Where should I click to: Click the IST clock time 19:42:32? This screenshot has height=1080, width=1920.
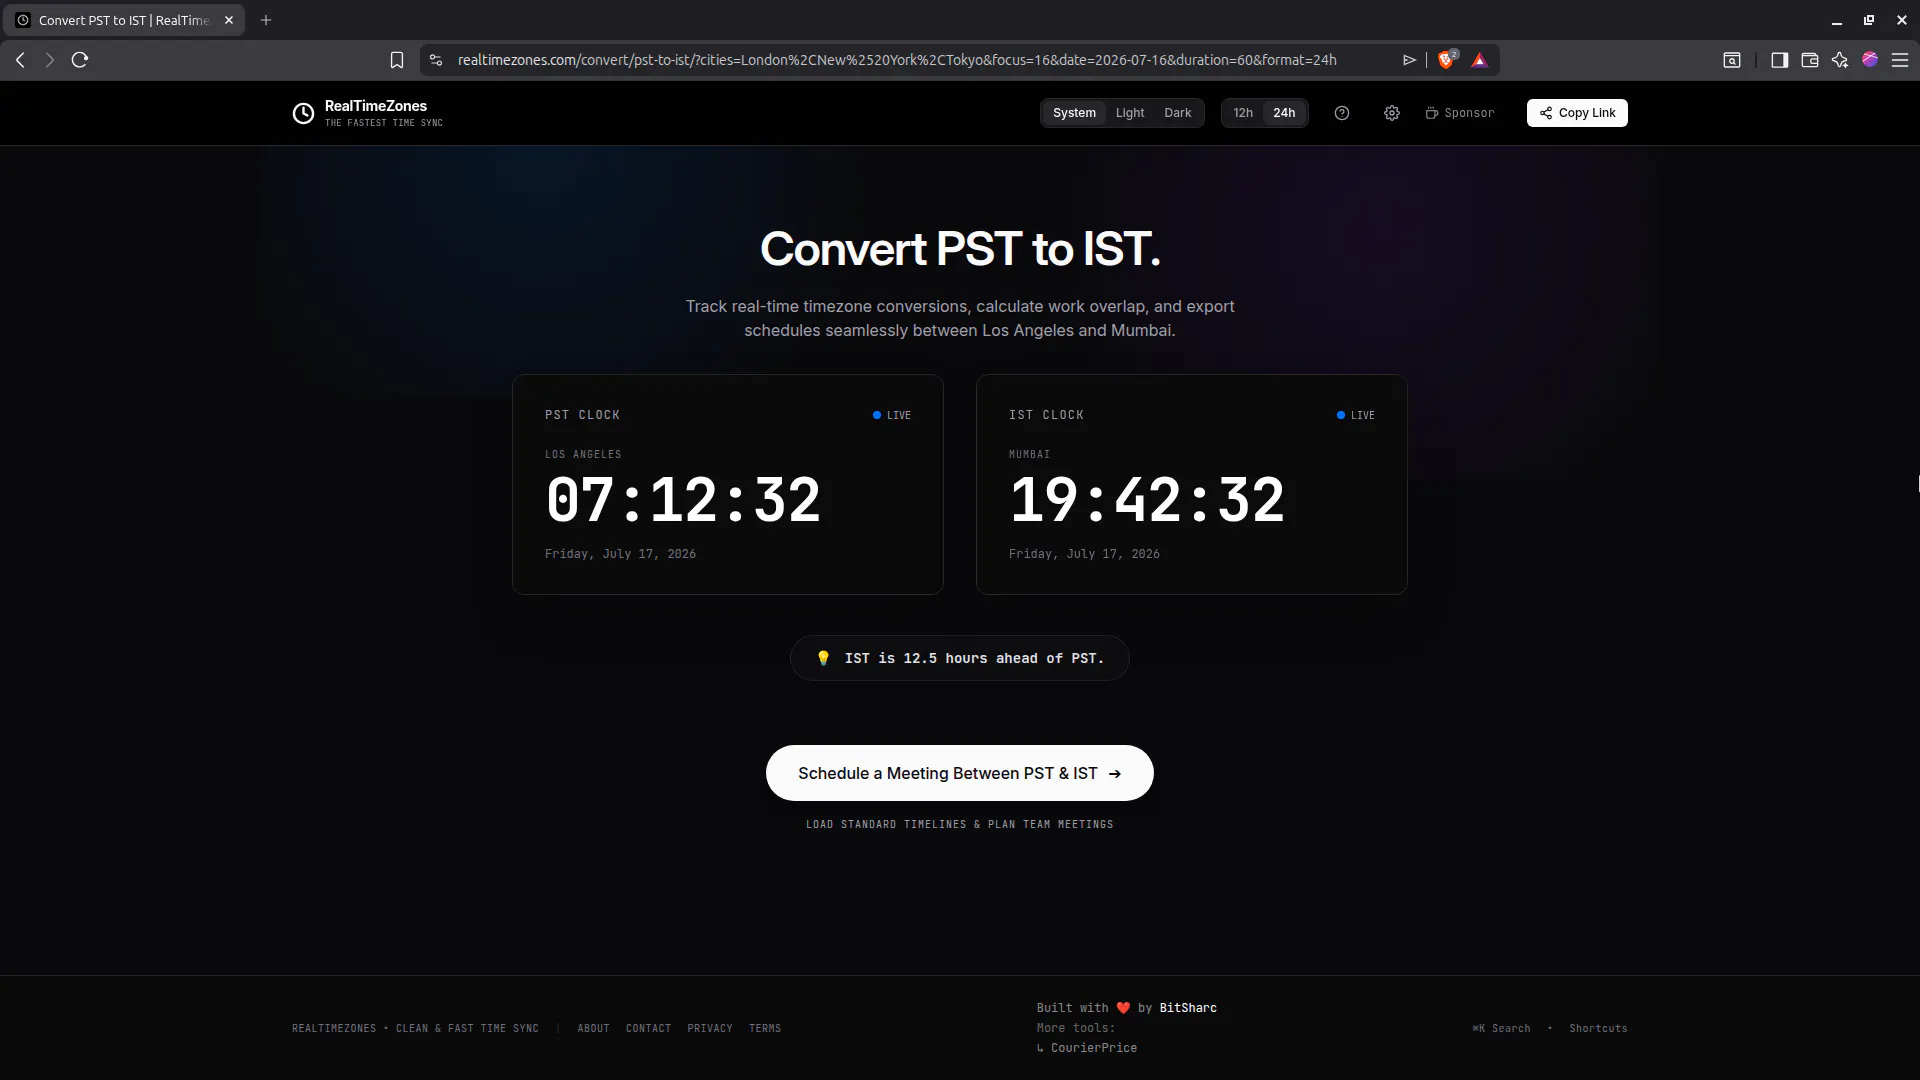coord(1147,500)
